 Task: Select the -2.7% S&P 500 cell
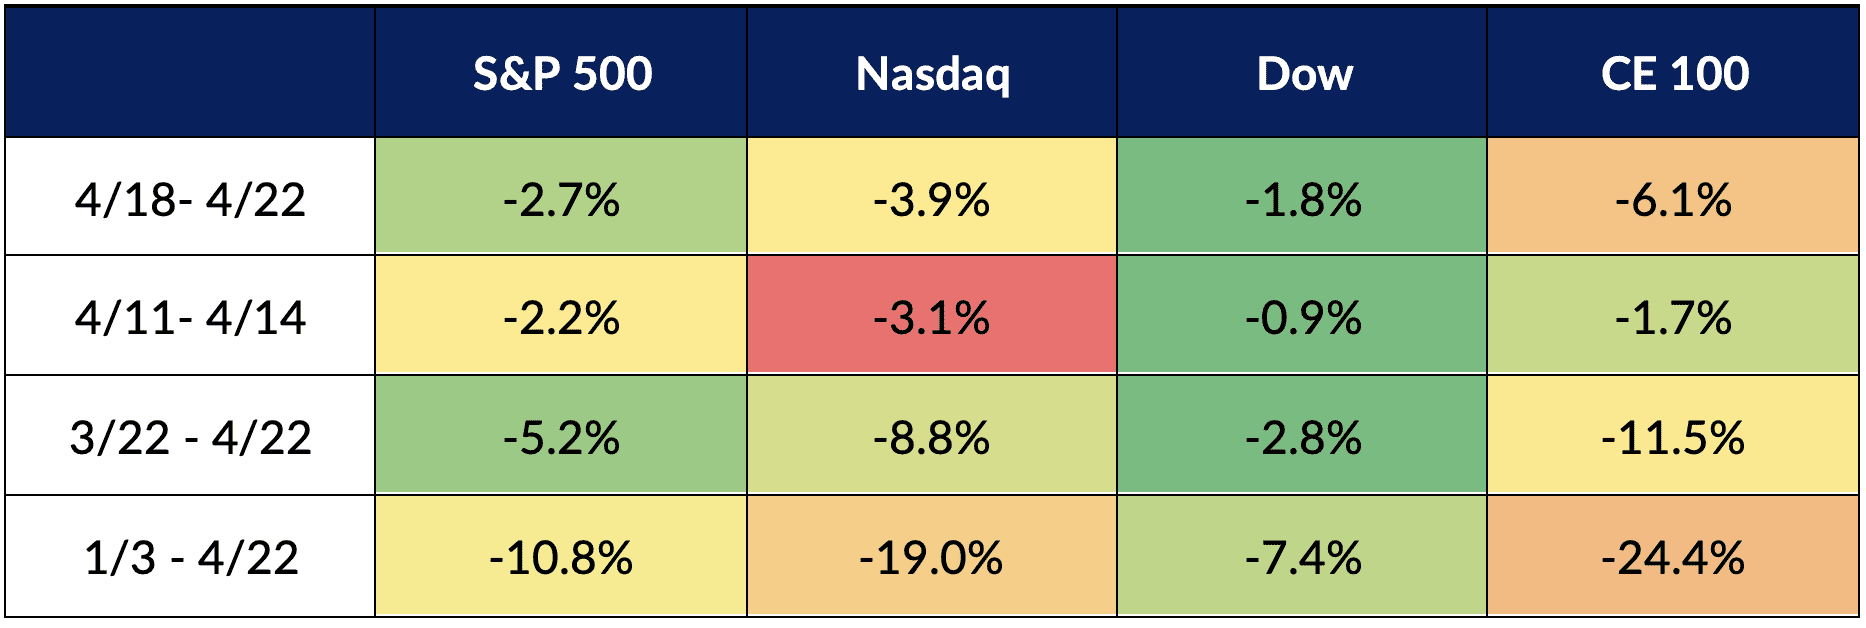coord(561,199)
